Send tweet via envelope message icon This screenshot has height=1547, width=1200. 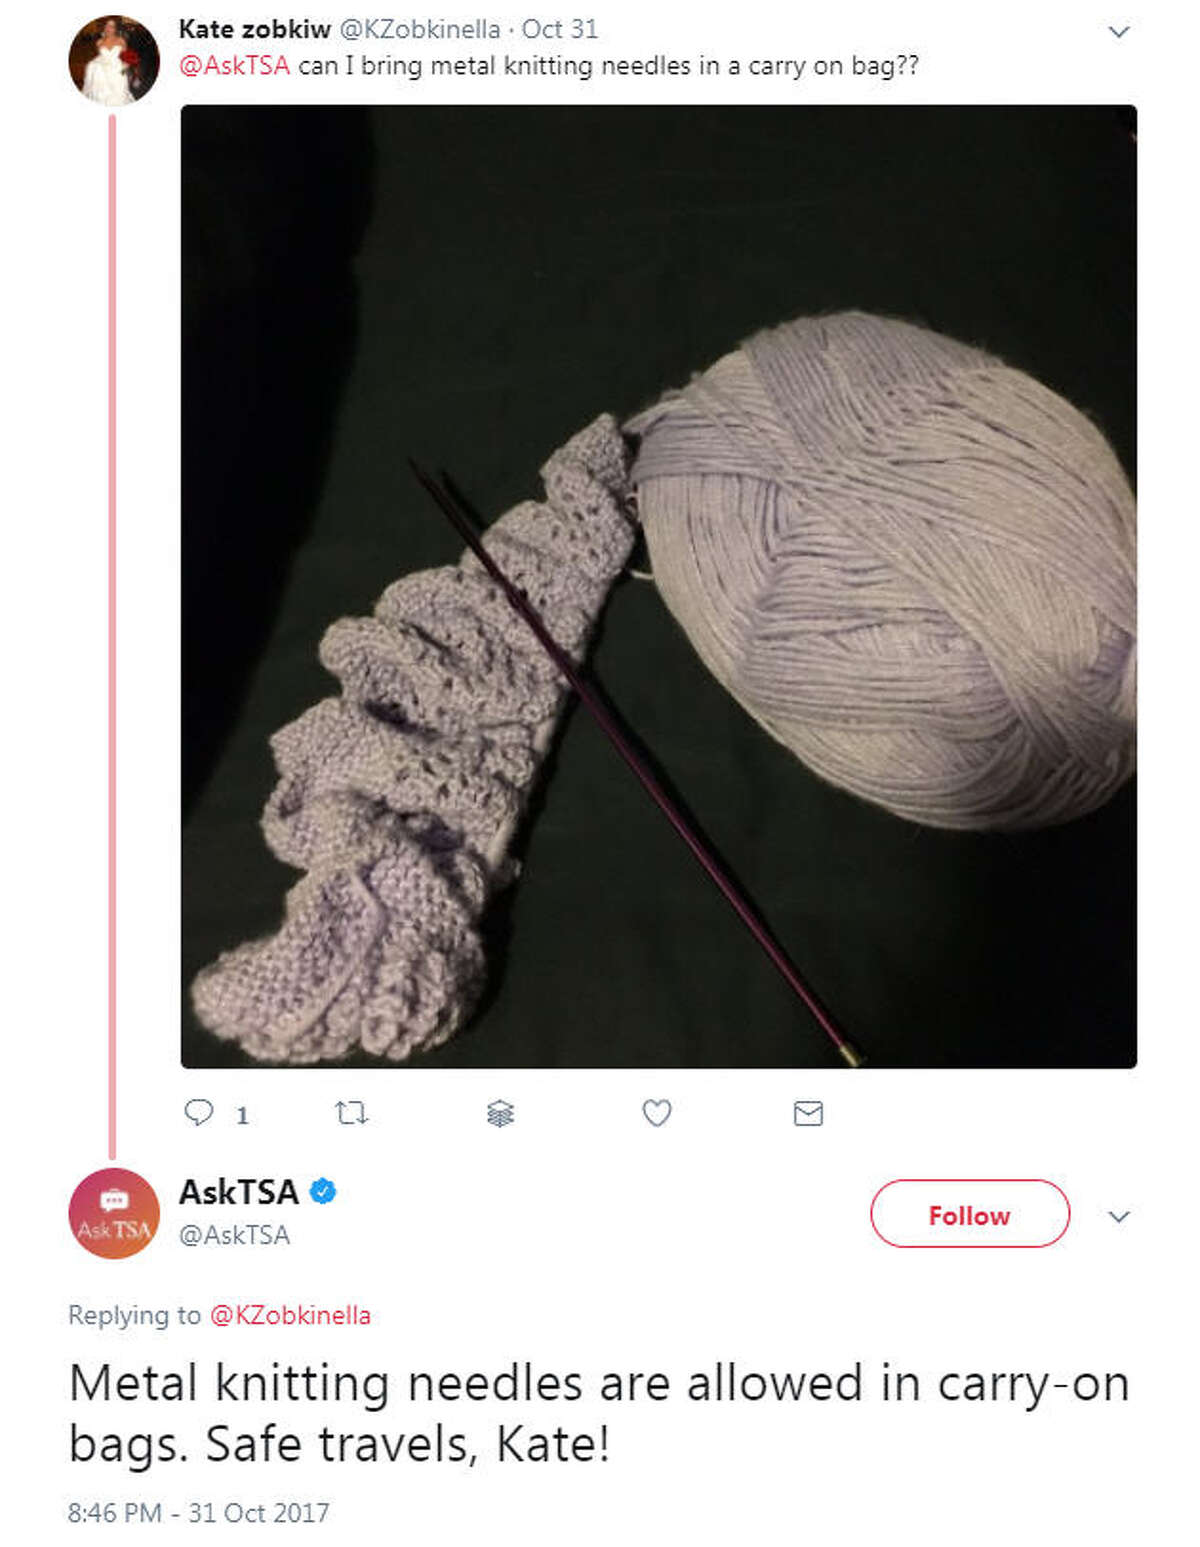coord(808,1113)
